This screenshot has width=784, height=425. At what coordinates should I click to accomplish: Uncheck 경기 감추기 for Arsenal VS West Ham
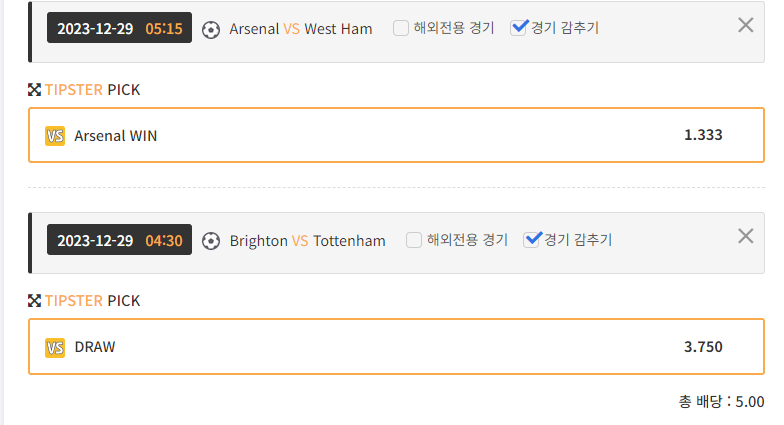[x=518, y=28]
